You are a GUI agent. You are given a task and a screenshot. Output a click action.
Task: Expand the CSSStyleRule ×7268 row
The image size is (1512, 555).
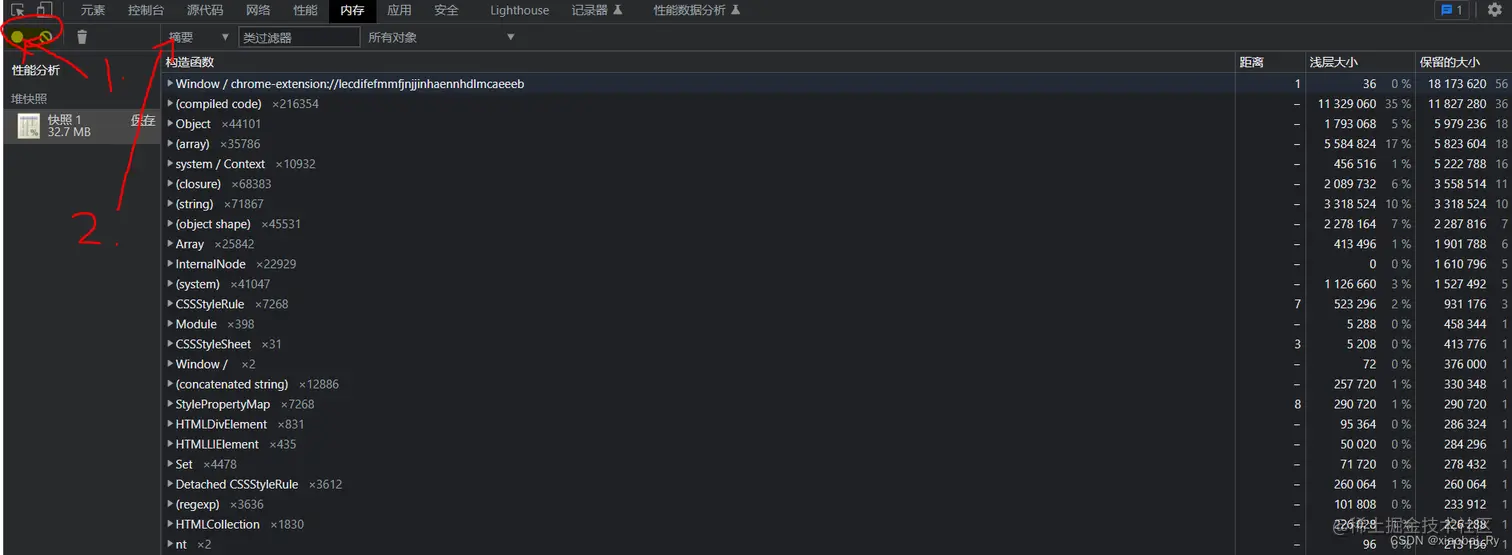170,304
